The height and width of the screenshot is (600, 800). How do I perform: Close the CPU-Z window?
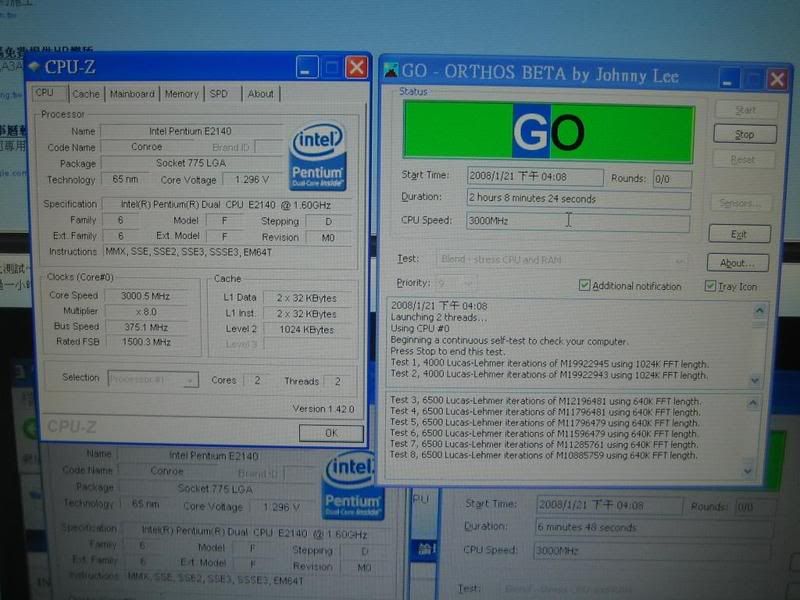pos(356,67)
